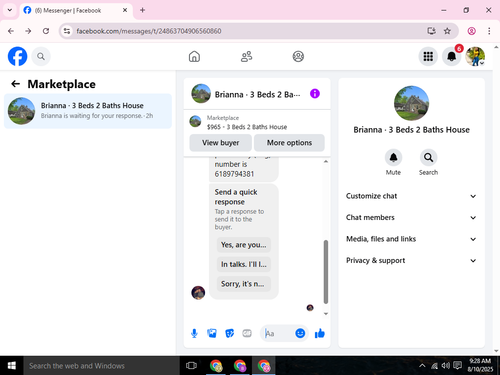Image resolution: width=500 pixels, height=375 pixels.
Task: Go to Home feed icon
Action: point(194,56)
